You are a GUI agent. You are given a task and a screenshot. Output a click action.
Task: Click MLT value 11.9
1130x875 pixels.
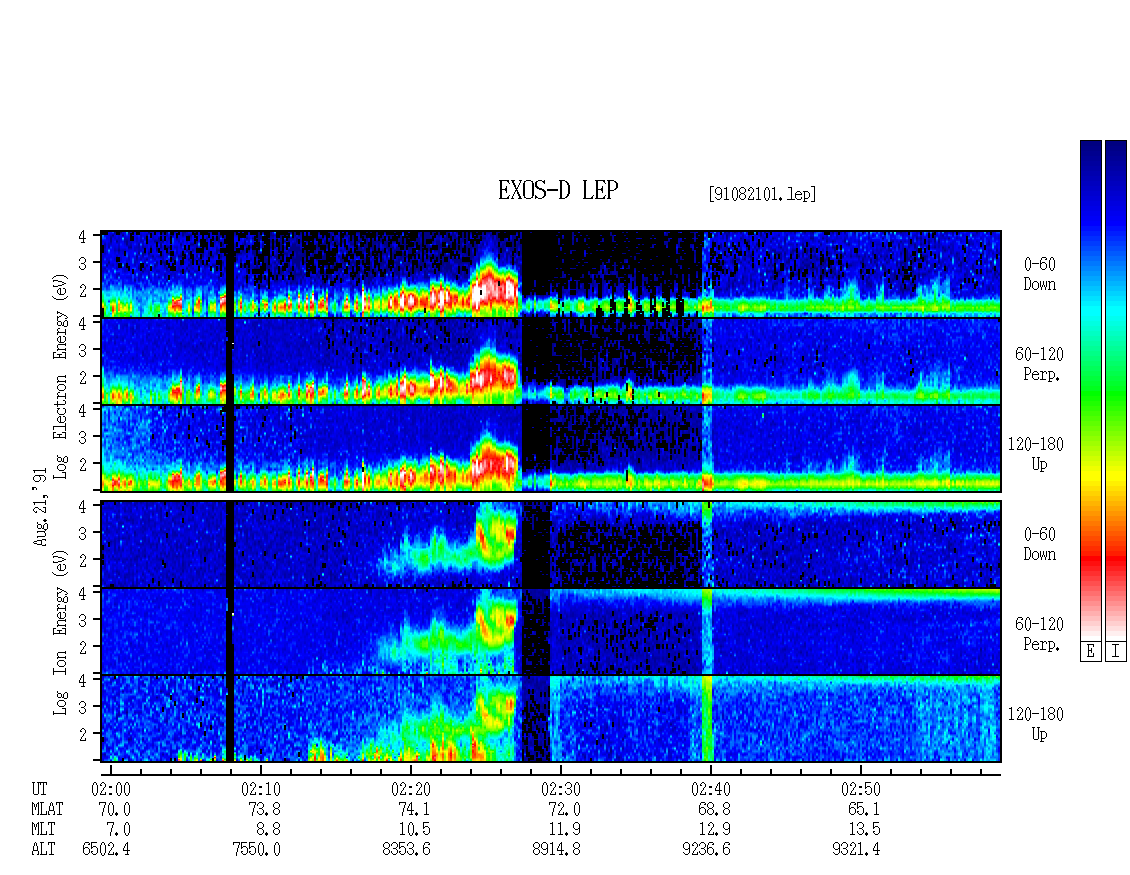tap(564, 830)
